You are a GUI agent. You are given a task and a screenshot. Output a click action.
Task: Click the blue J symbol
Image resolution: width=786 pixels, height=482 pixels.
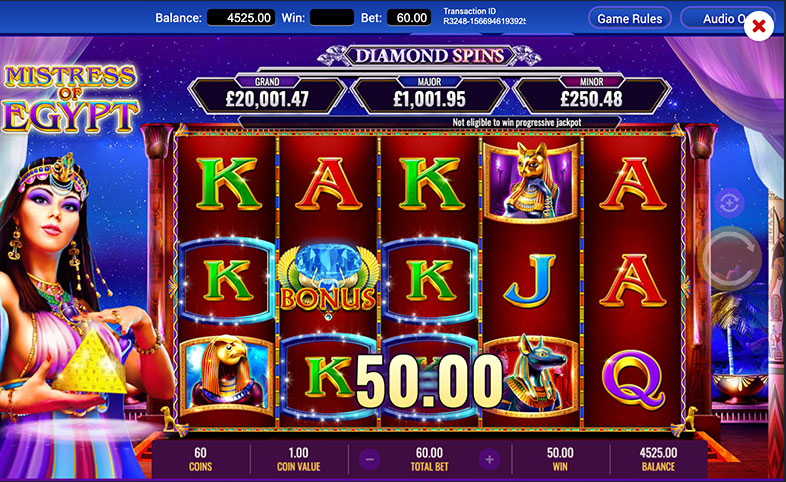coord(530,281)
